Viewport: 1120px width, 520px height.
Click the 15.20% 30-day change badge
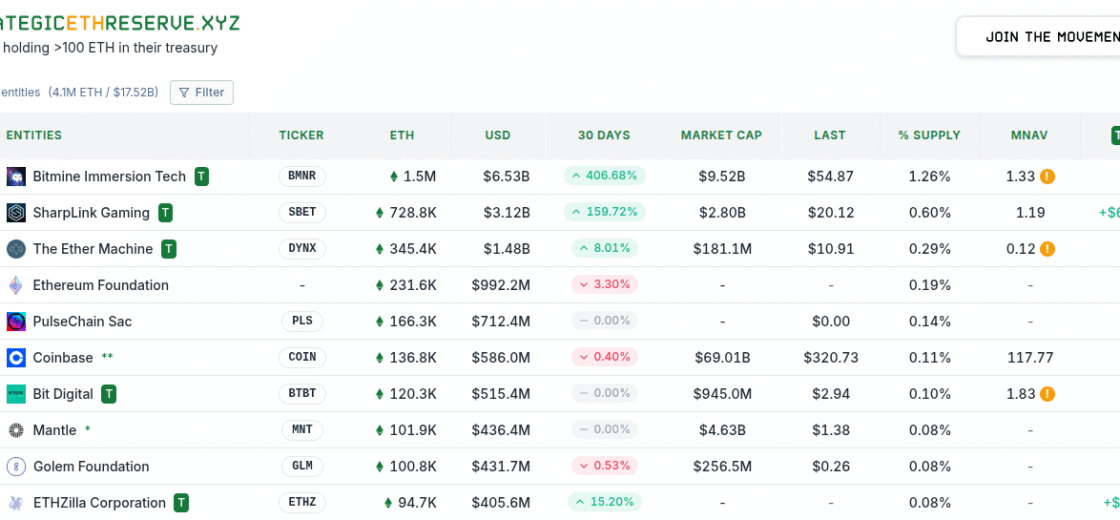pos(604,502)
